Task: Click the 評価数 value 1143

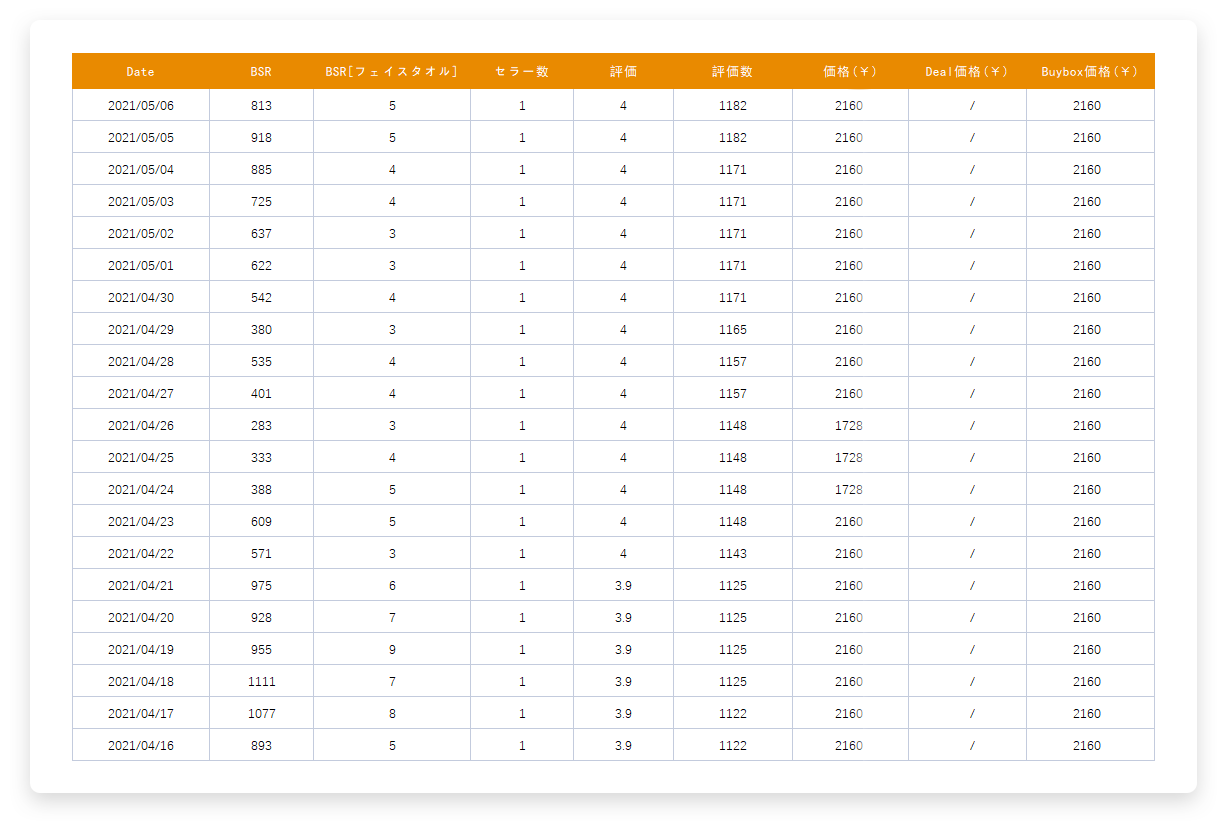Action: click(x=733, y=554)
